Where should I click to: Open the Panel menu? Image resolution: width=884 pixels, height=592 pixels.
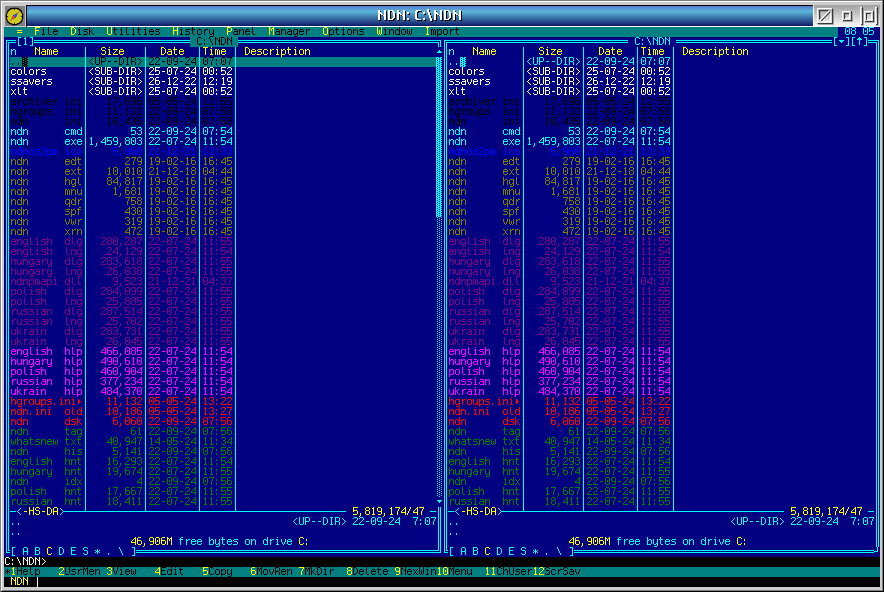[241, 32]
